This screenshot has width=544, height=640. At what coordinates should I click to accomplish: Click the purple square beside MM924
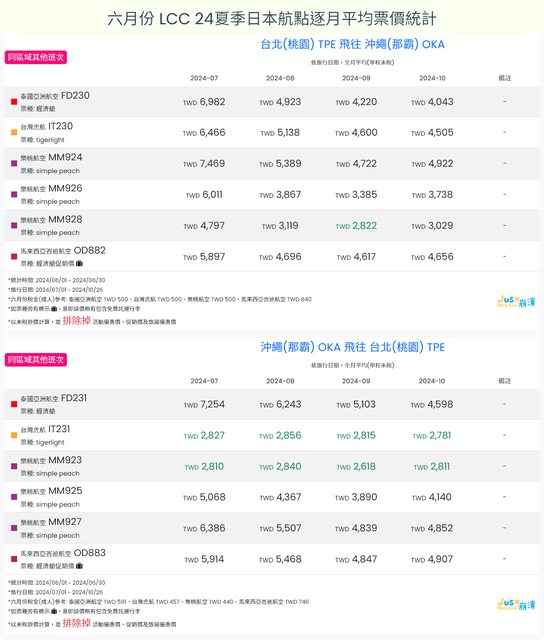pos(14,163)
